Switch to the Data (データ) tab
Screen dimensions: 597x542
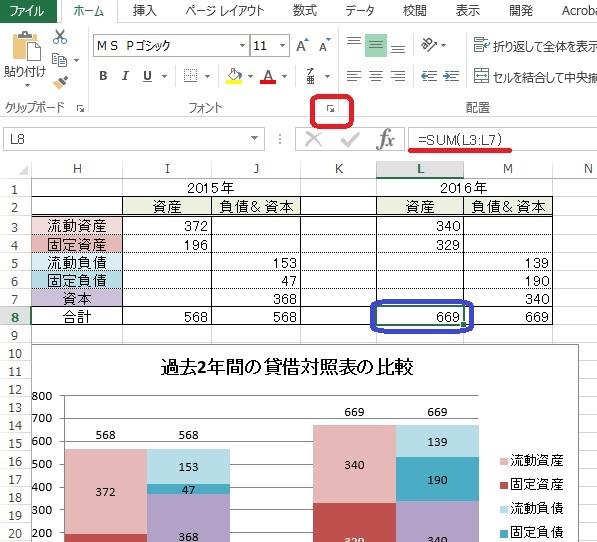click(359, 11)
